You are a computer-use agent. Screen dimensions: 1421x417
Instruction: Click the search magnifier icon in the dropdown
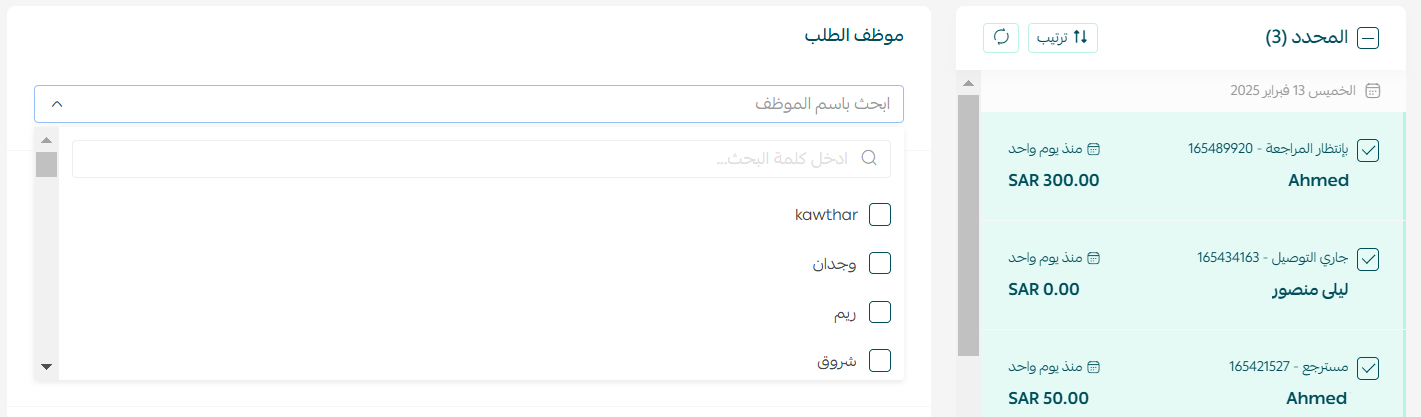[x=869, y=158]
